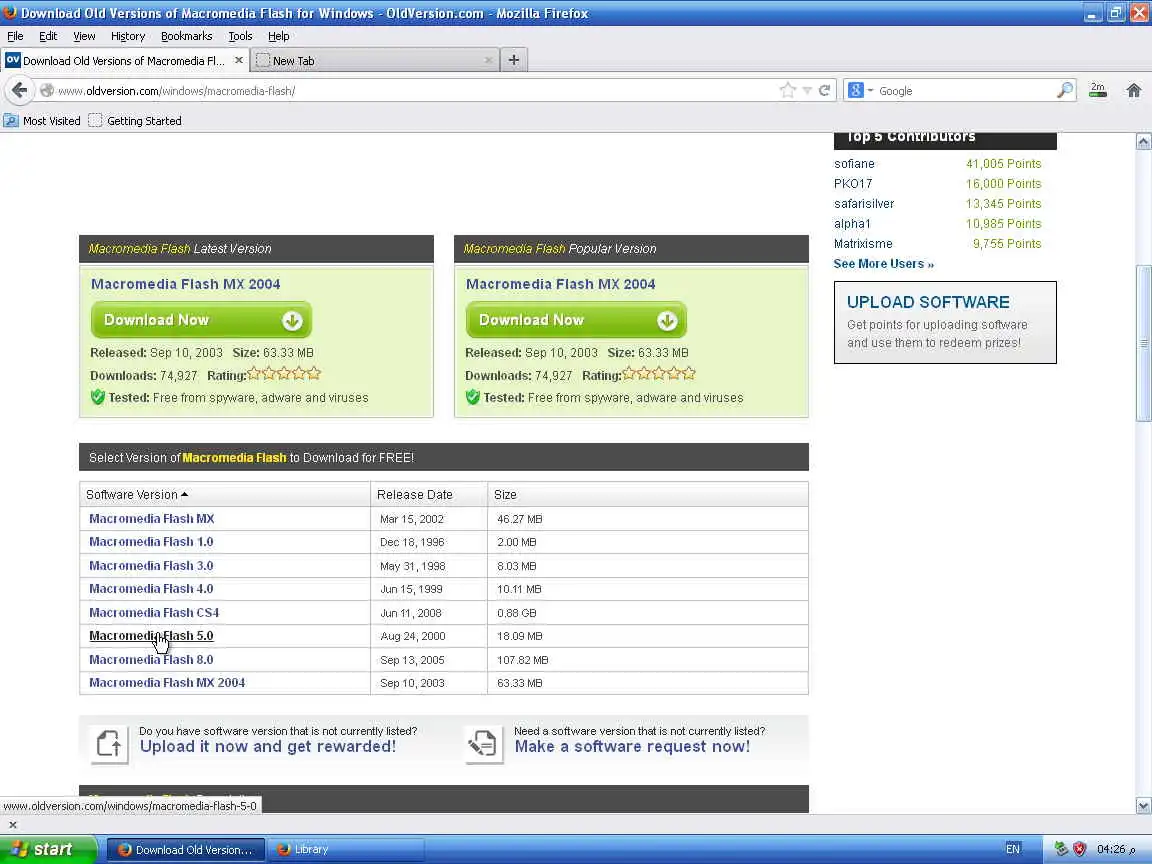Screen dimensions: 1152x864
Task: Open the Firefox home page icon
Action: (x=1134, y=90)
